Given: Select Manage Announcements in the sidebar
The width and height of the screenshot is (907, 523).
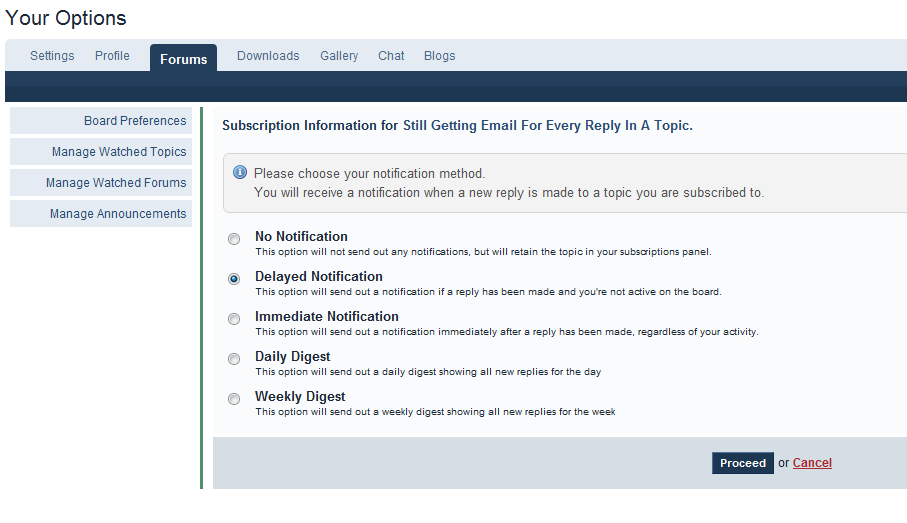Looking at the screenshot, I should click(x=101, y=213).
